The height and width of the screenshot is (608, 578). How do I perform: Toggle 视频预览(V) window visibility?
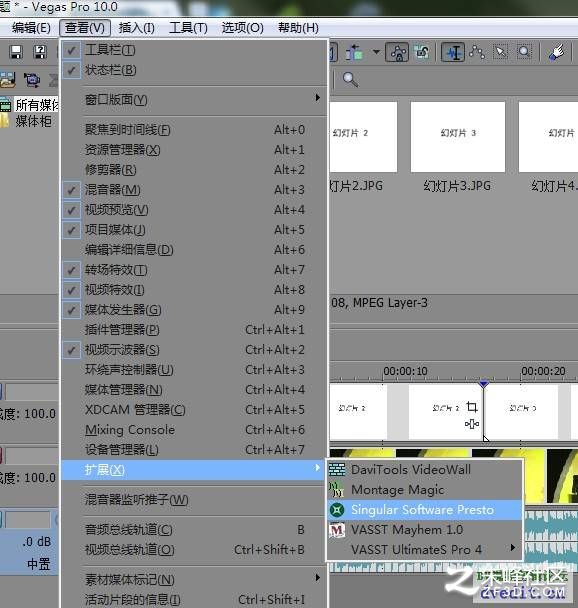(x=194, y=210)
